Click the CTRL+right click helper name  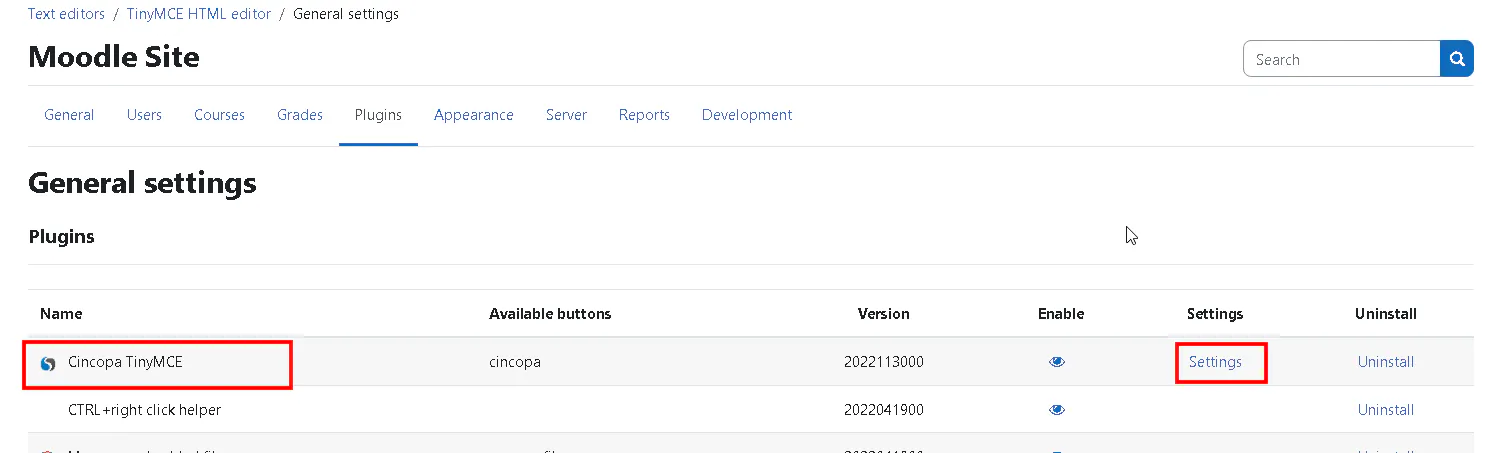click(145, 410)
